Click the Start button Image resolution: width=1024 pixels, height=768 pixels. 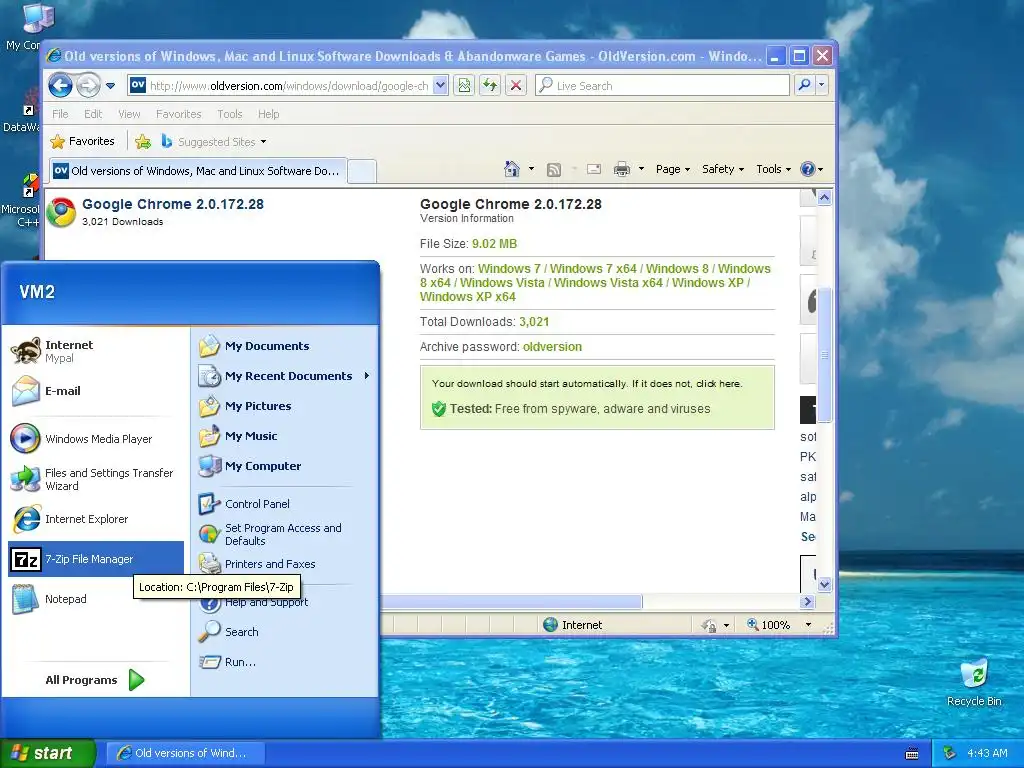click(47, 754)
